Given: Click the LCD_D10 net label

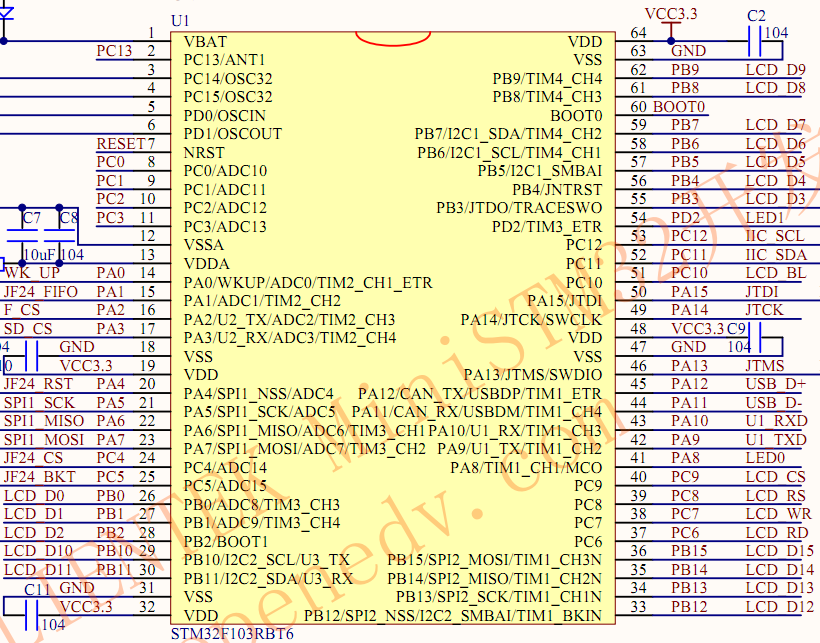Looking at the screenshot, I should [x=38, y=551].
